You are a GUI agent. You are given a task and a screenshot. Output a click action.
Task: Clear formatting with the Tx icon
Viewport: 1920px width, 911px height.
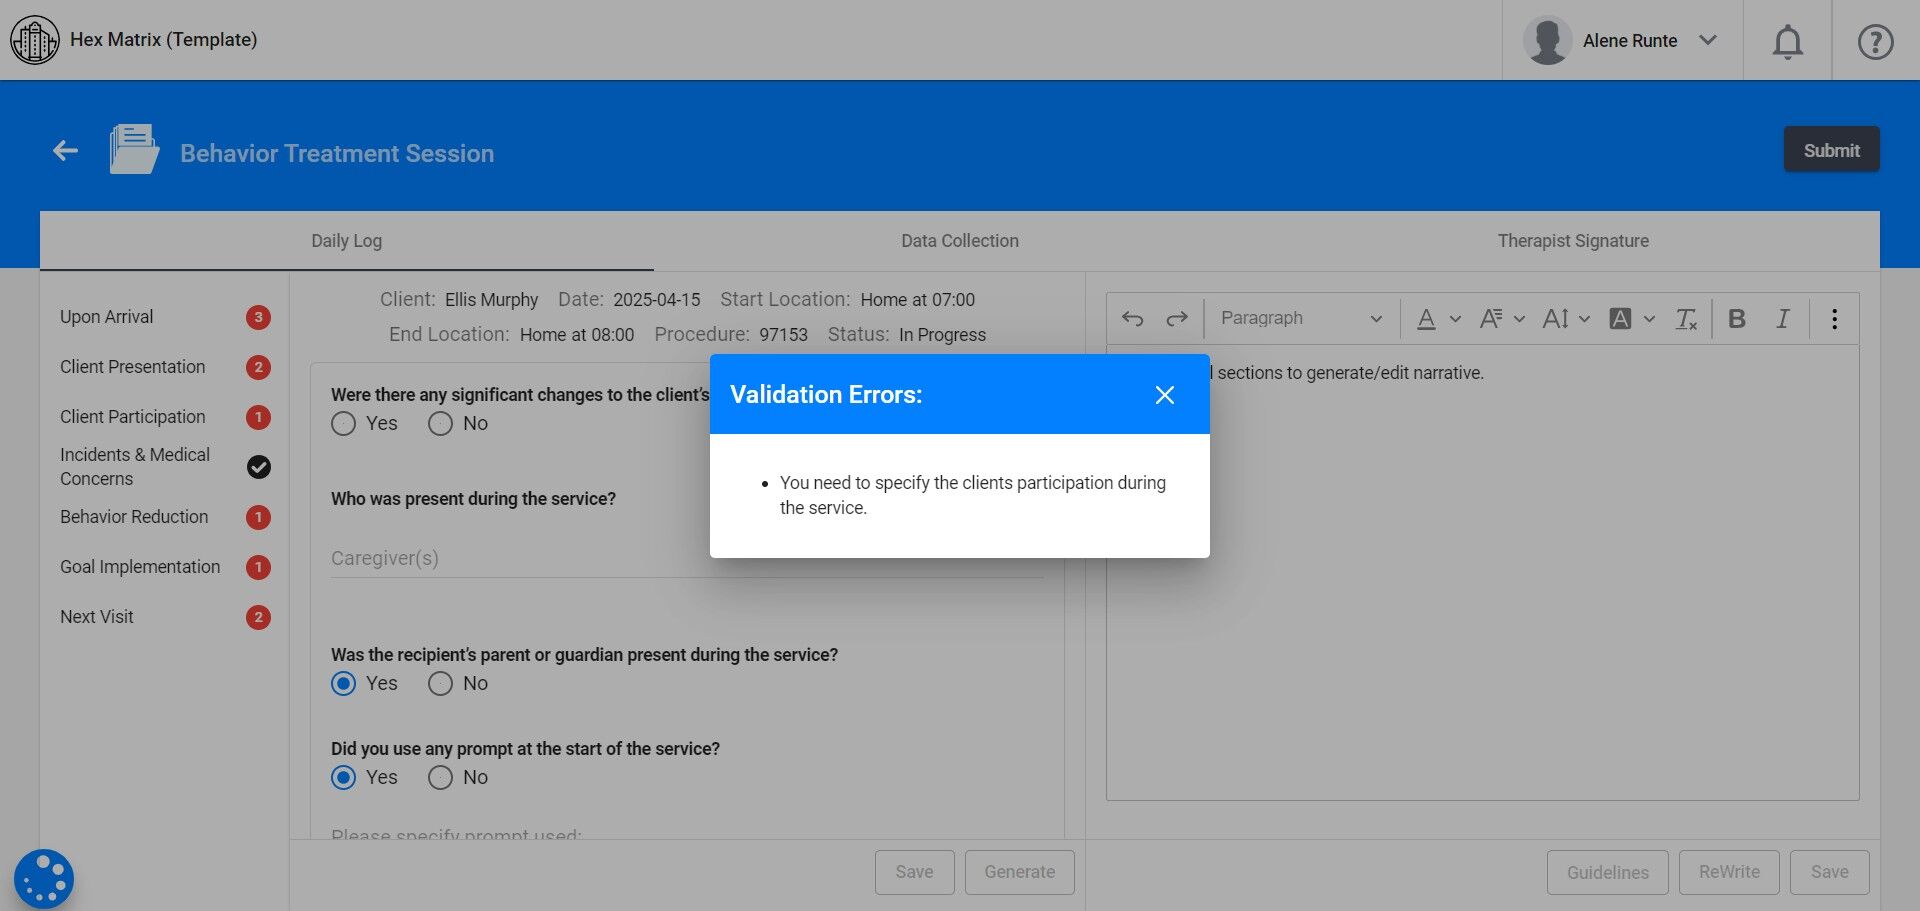tap(1686, 318)
